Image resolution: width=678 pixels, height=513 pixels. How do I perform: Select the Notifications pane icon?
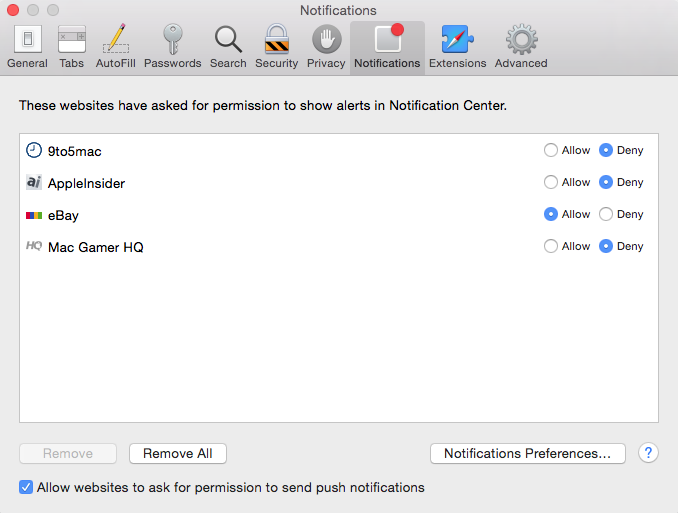tap(387, 47)
